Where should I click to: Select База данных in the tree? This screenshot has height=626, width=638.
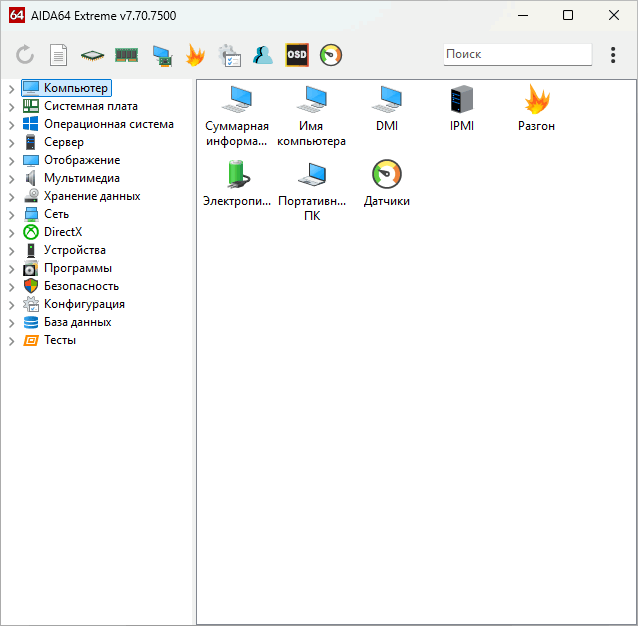pyautogui.click(x=68, y=322)
